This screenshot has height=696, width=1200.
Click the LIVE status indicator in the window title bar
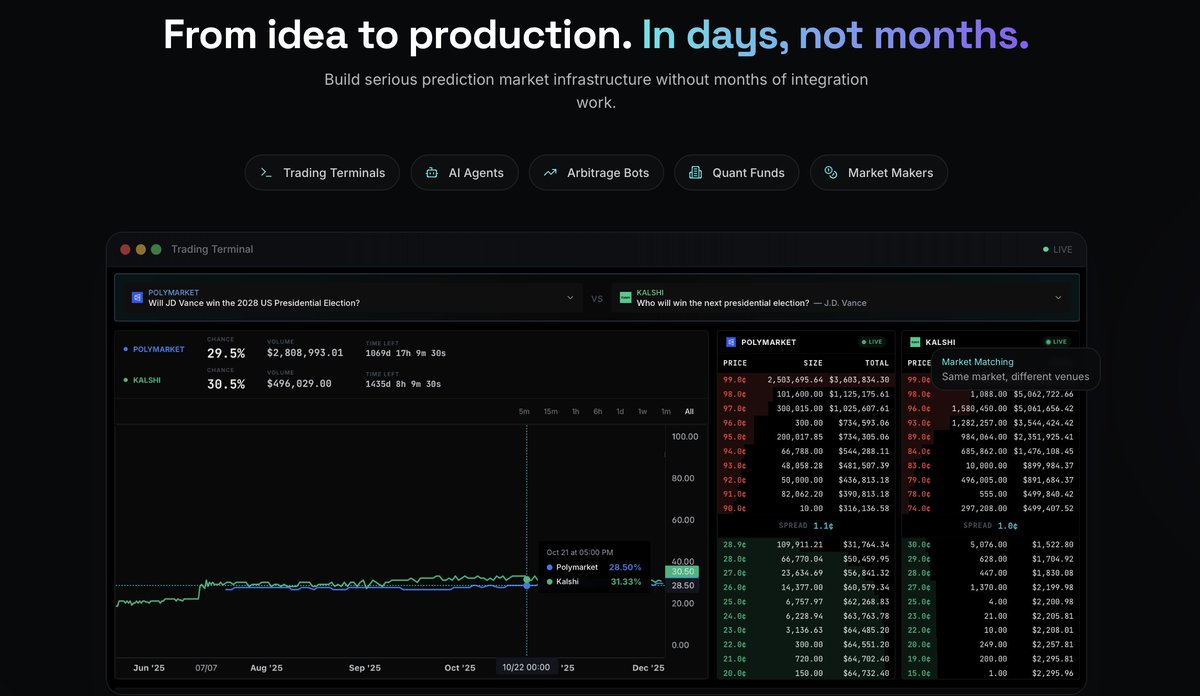coord(1057,249)
